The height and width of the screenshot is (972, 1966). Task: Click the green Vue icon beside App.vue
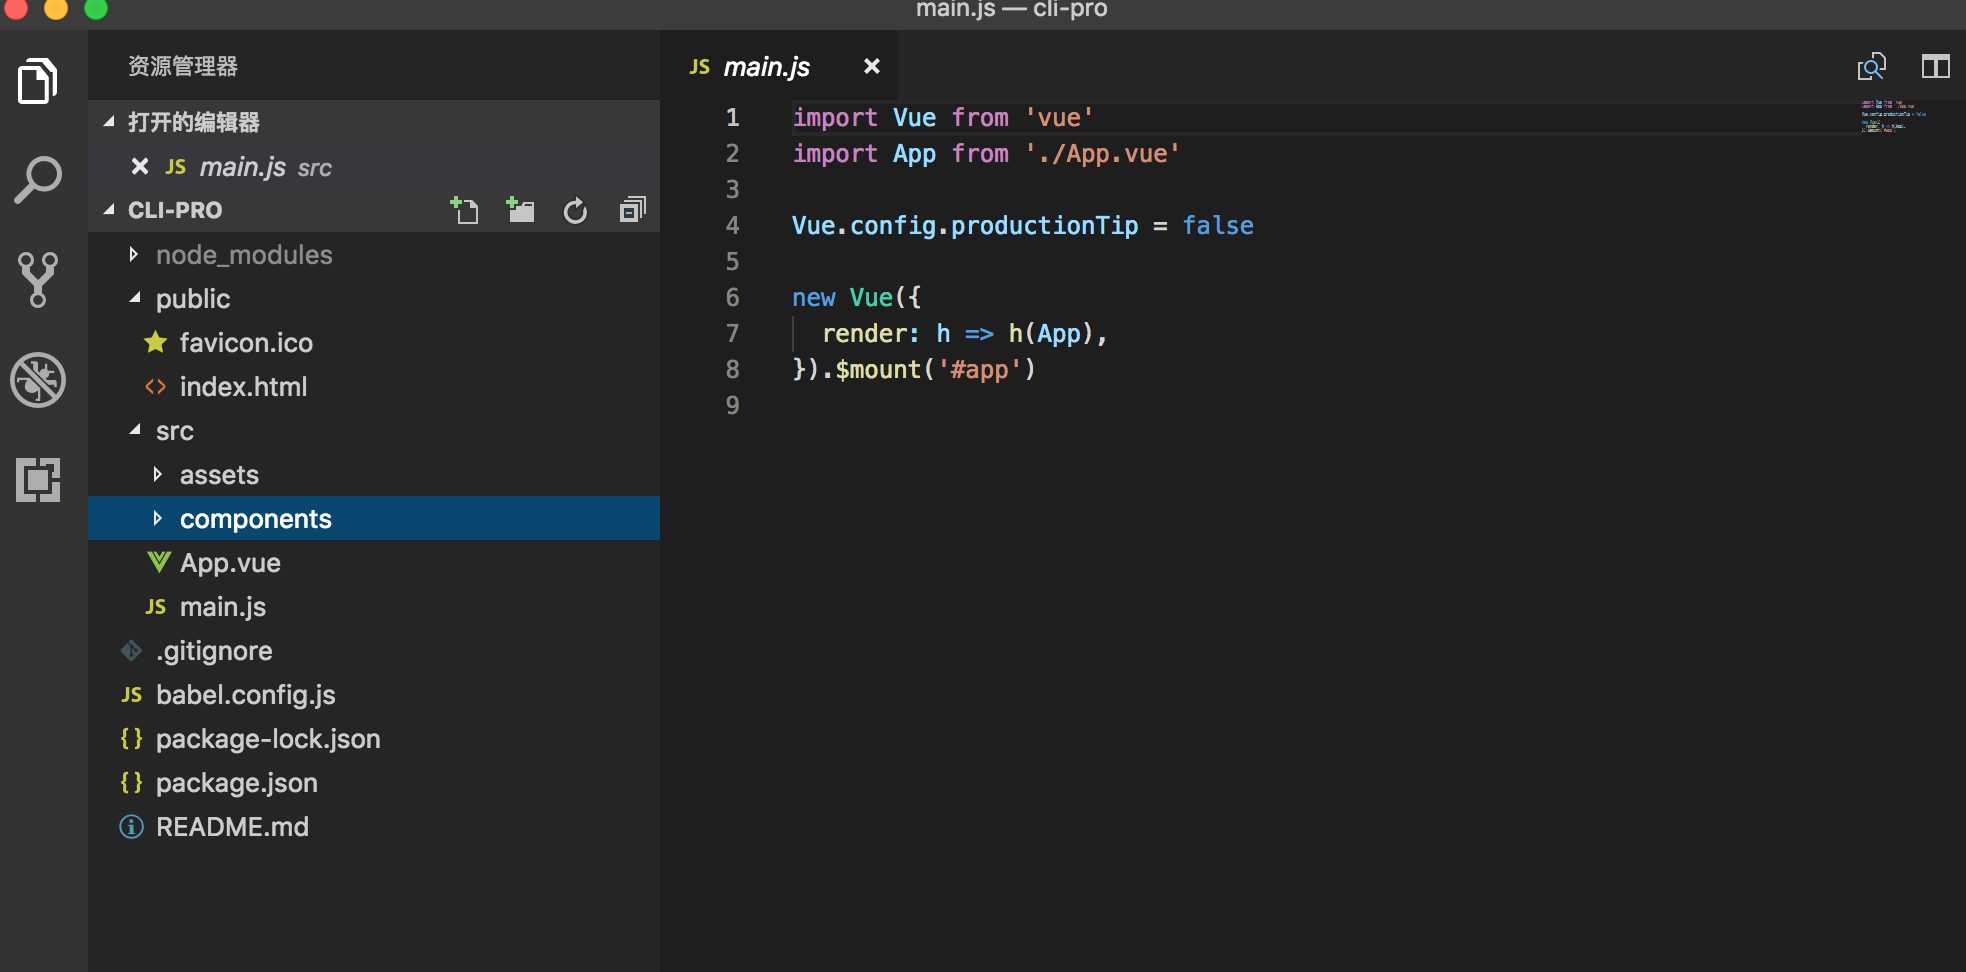coord(158,562)
